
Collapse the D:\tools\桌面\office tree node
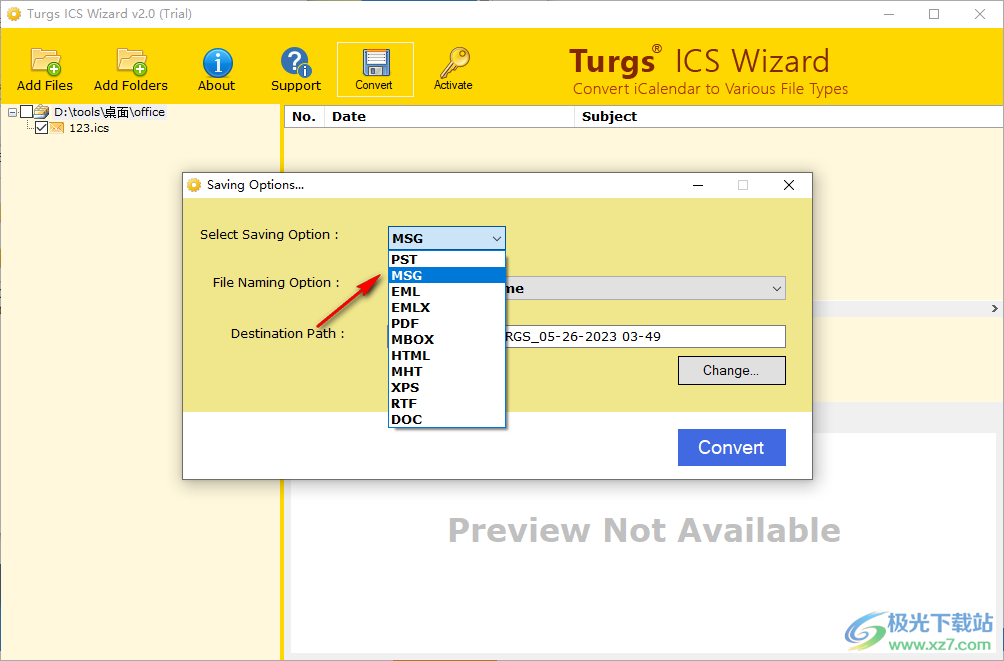(12, 112)
